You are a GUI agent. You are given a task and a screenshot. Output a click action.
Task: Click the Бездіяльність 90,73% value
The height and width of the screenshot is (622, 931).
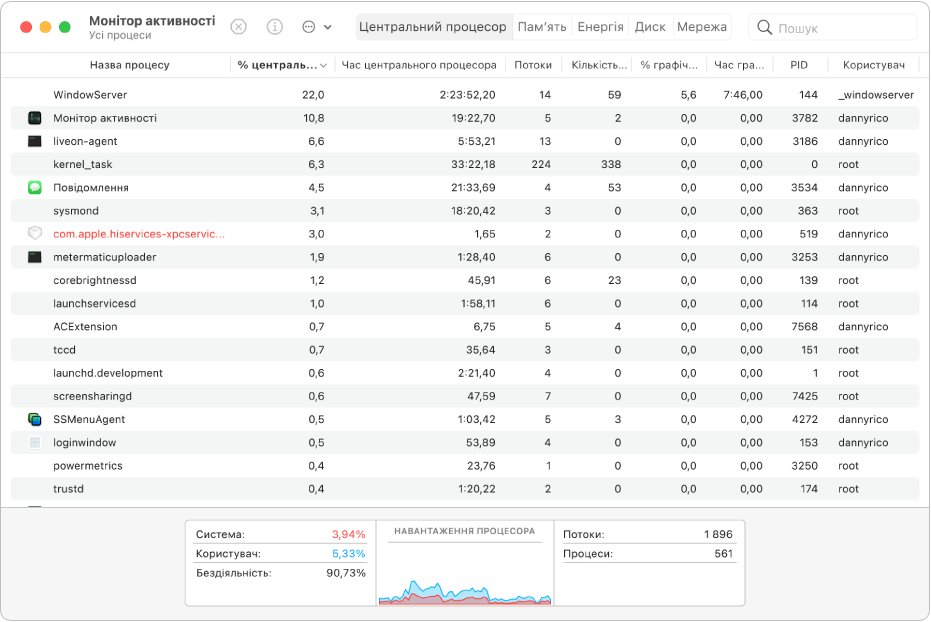pyautogui.click(x=346, y=573)
